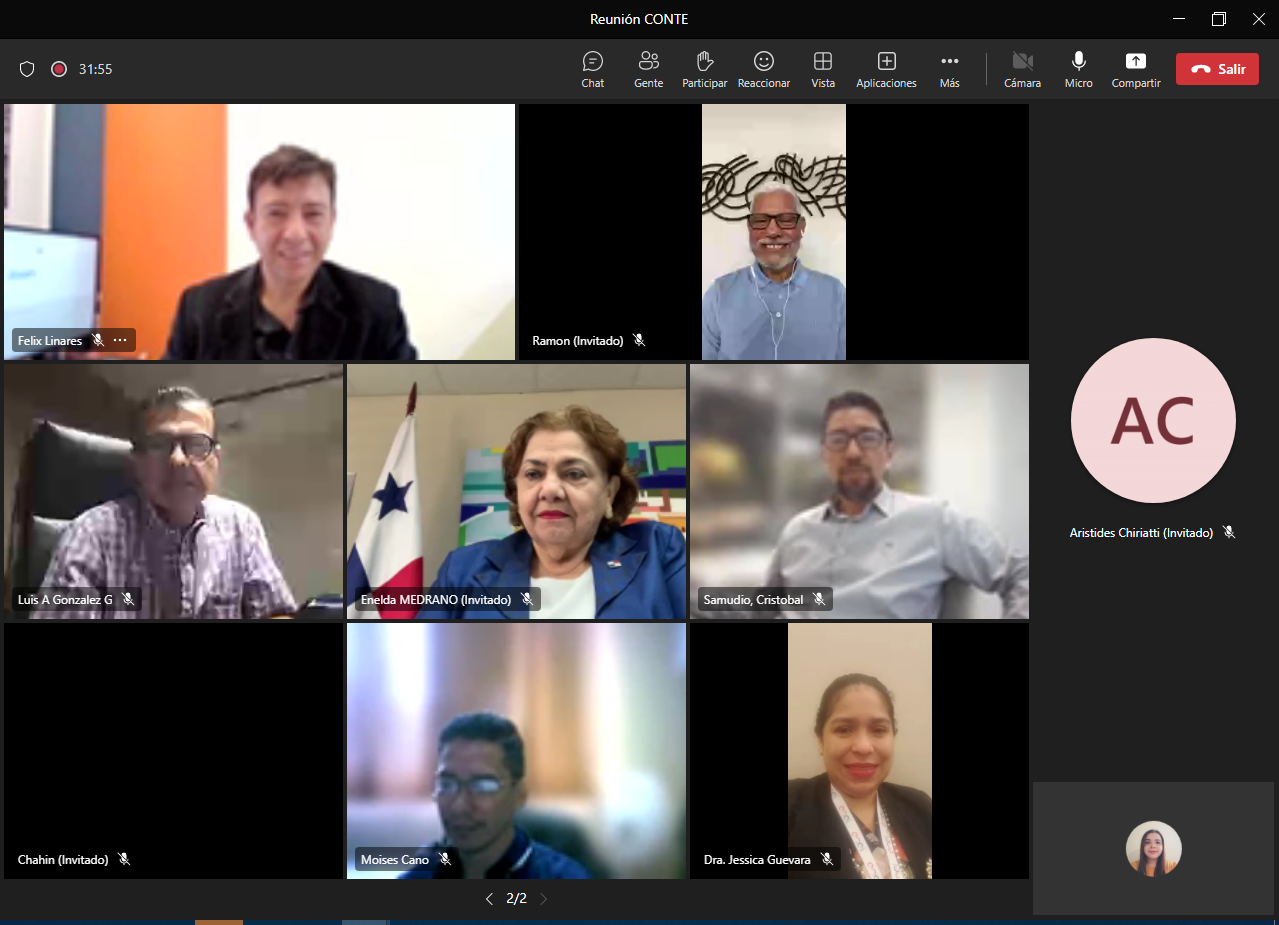Click muted mic icon for Aristides Chiriatti

point(1229,533)
